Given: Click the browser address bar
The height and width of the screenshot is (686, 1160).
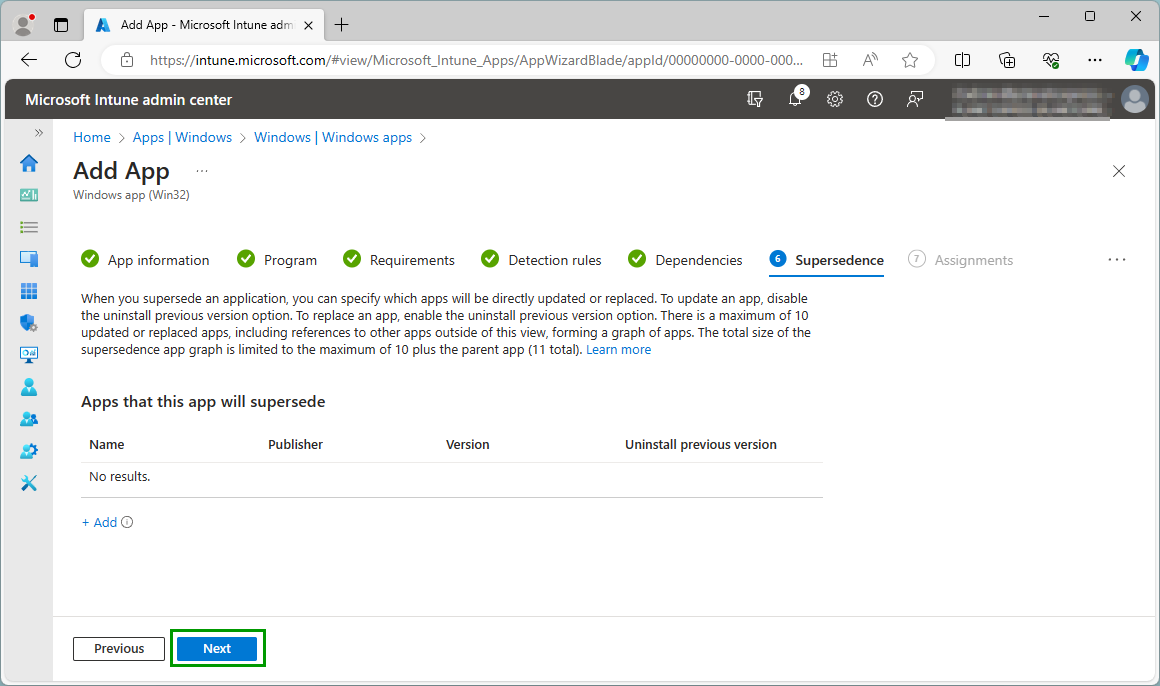Looking at the screenshot, I should (x=470, y=60).
